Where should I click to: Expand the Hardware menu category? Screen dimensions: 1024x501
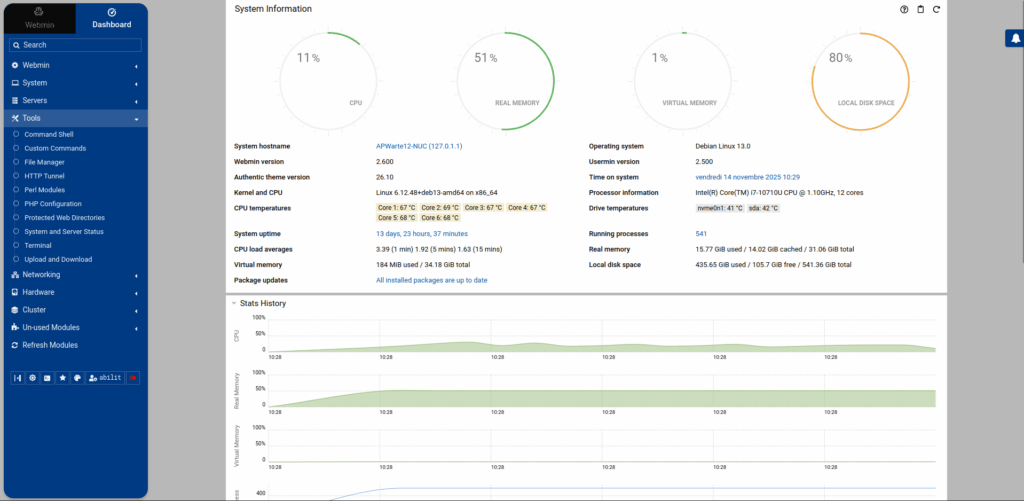pos(76,293)
